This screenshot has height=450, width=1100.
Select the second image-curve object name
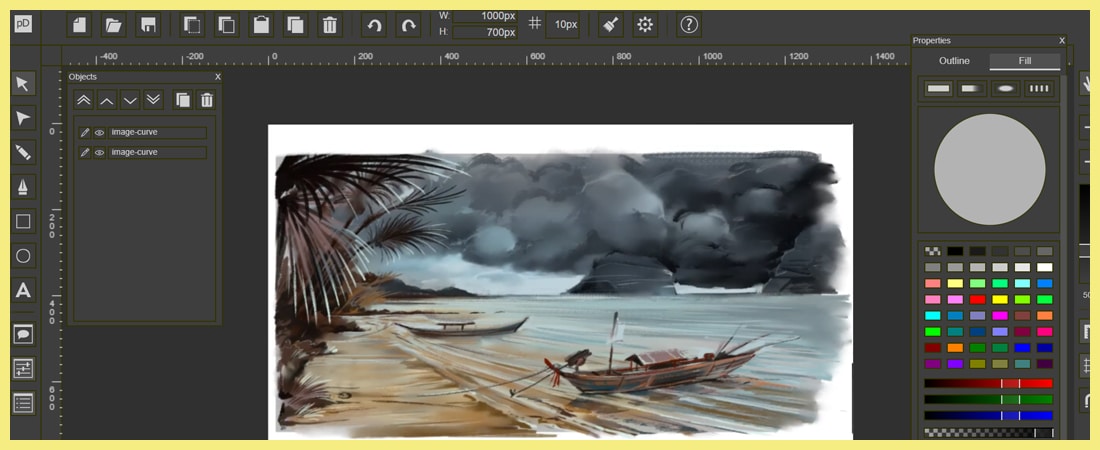(x=157, y=152)
